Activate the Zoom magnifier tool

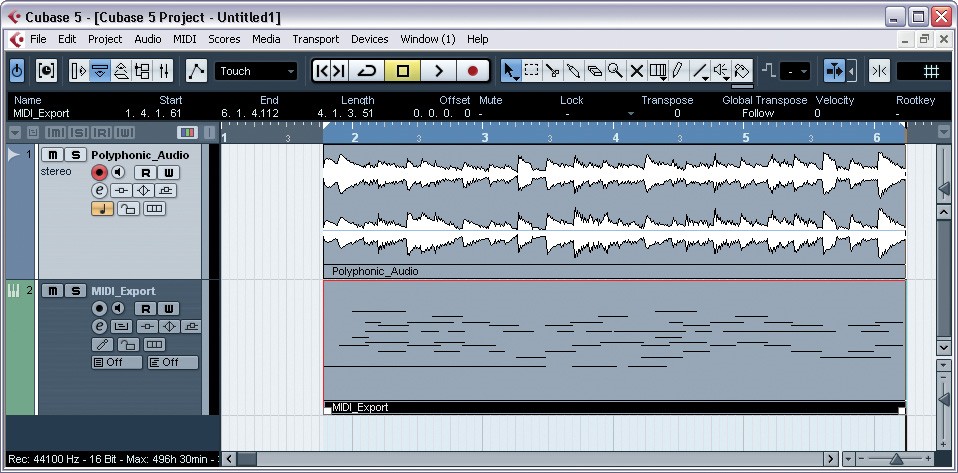615,71
